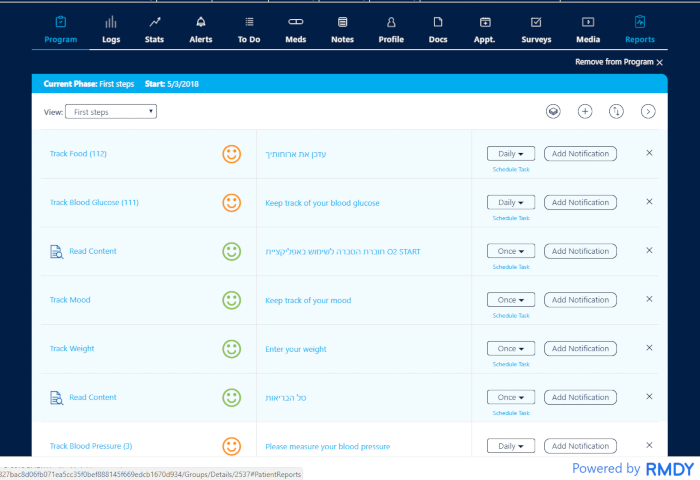Screen dimensions: 700x480
Task: Click Add Notification for Track Blood Glucose
Action: click(x=580, y=203)
